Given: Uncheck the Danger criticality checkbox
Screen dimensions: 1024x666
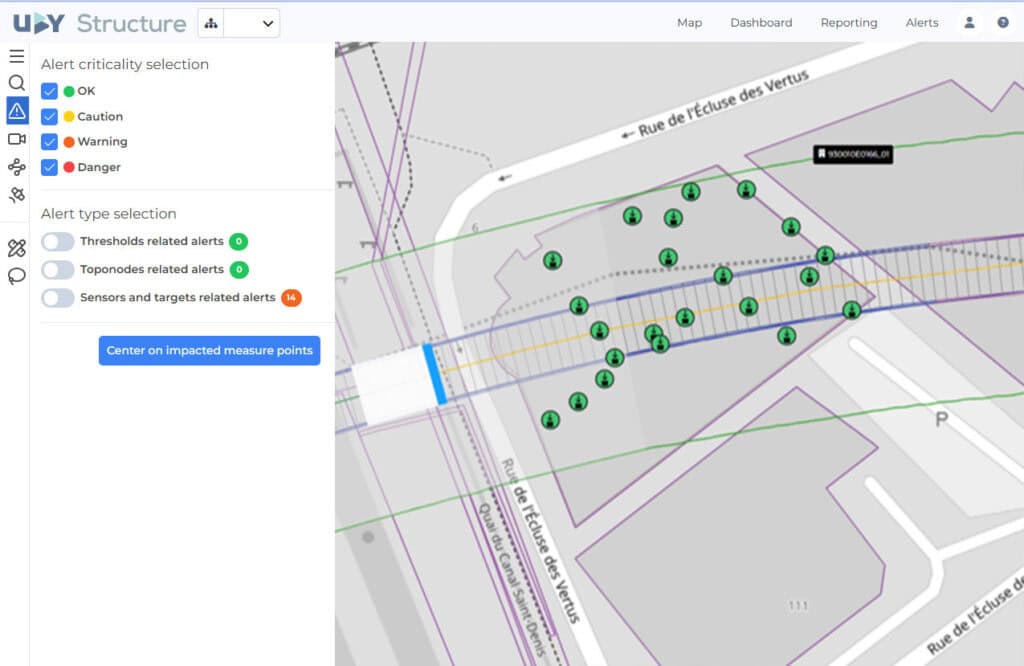Looking at the screenshot, I should (x=49, y=167).
